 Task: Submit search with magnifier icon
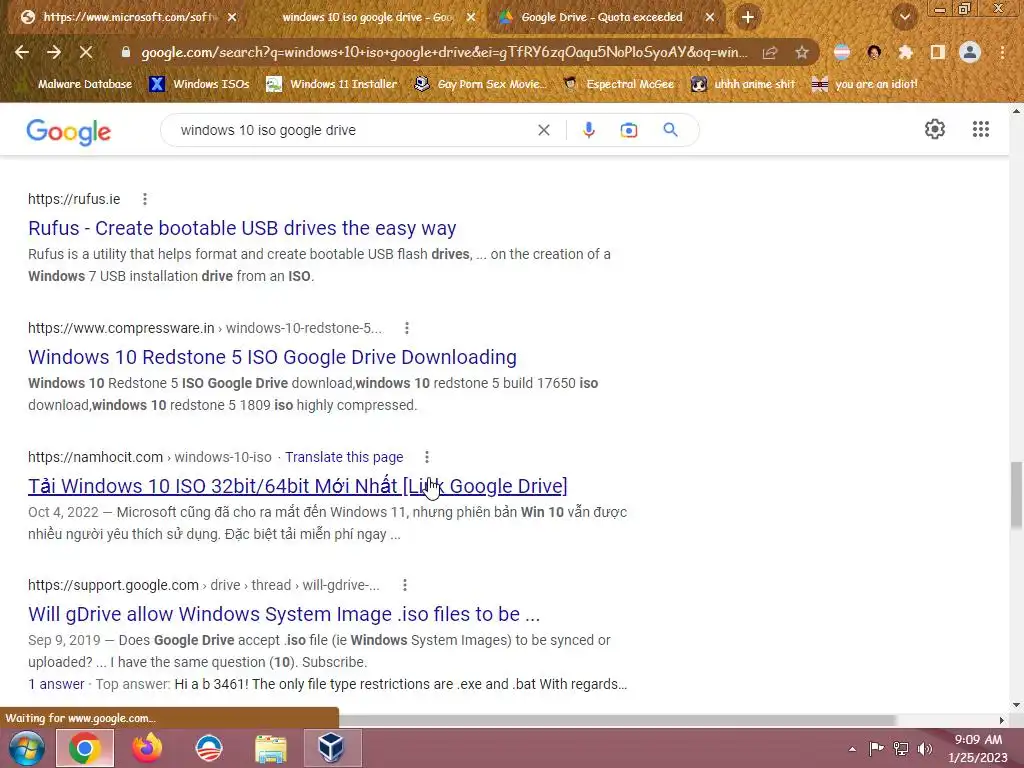tap(670, 130)
